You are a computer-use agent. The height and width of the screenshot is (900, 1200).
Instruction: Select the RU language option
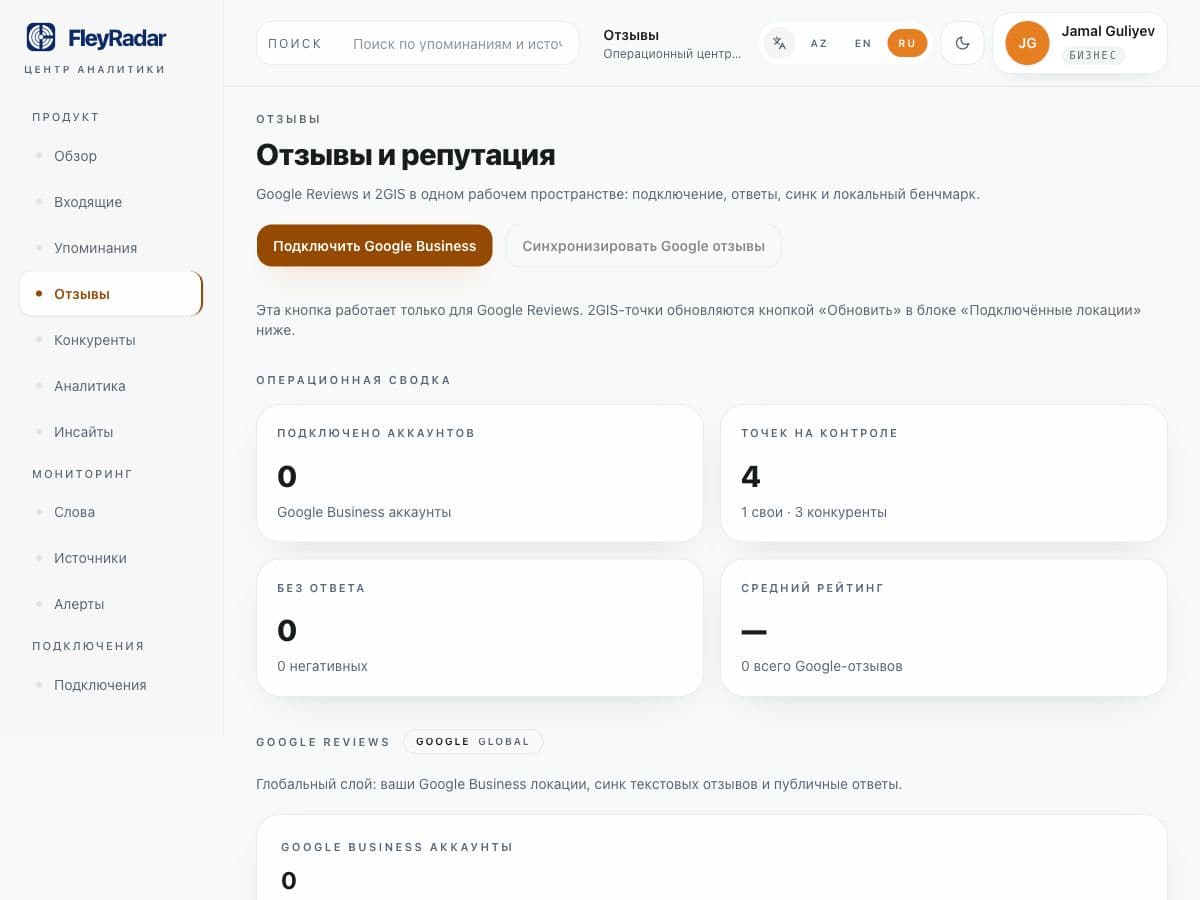coord(907,43)
